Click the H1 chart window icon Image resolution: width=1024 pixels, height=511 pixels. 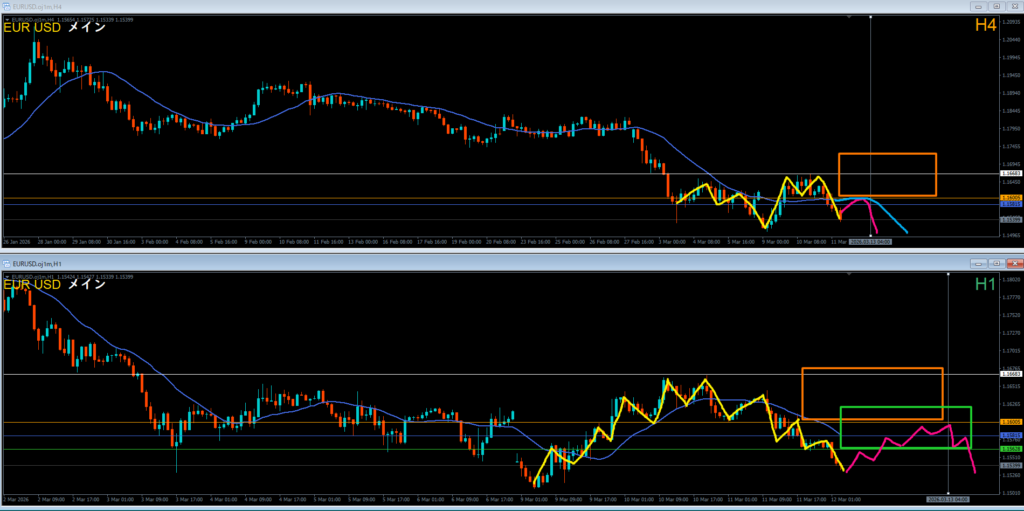pyautogui.click(x=6, y=263)
